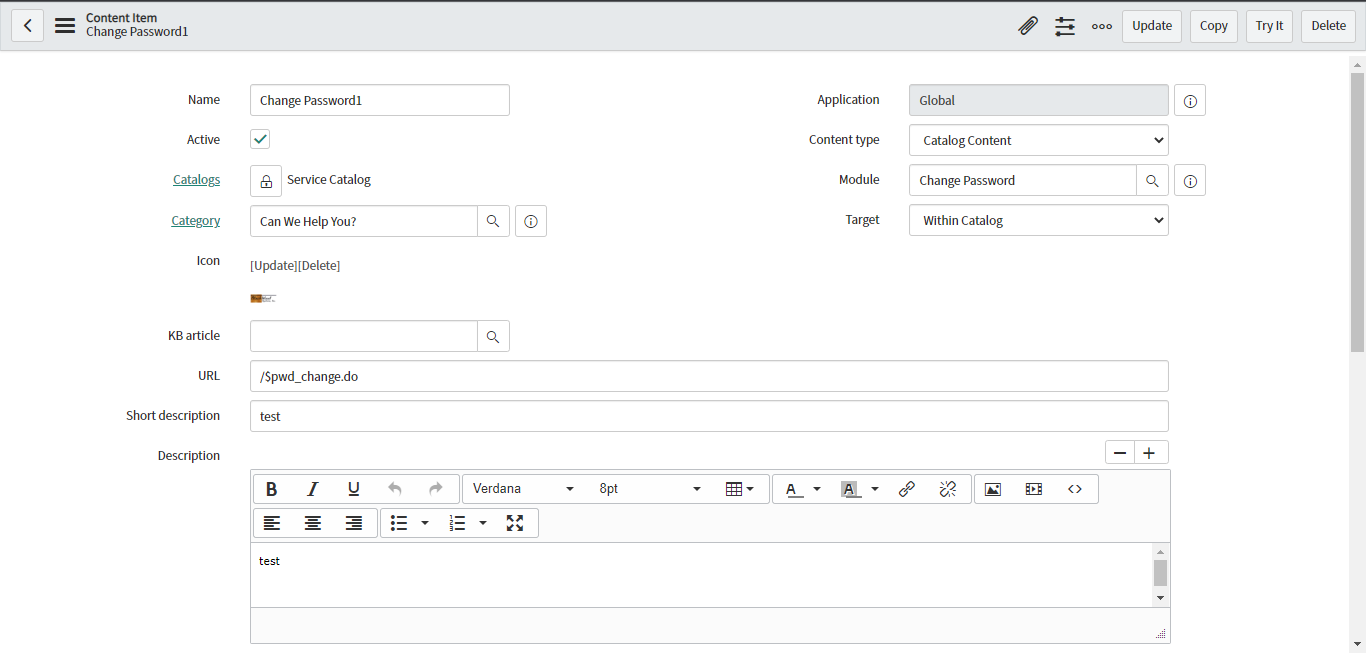Open the Catalogs label link

coord(196,180)
